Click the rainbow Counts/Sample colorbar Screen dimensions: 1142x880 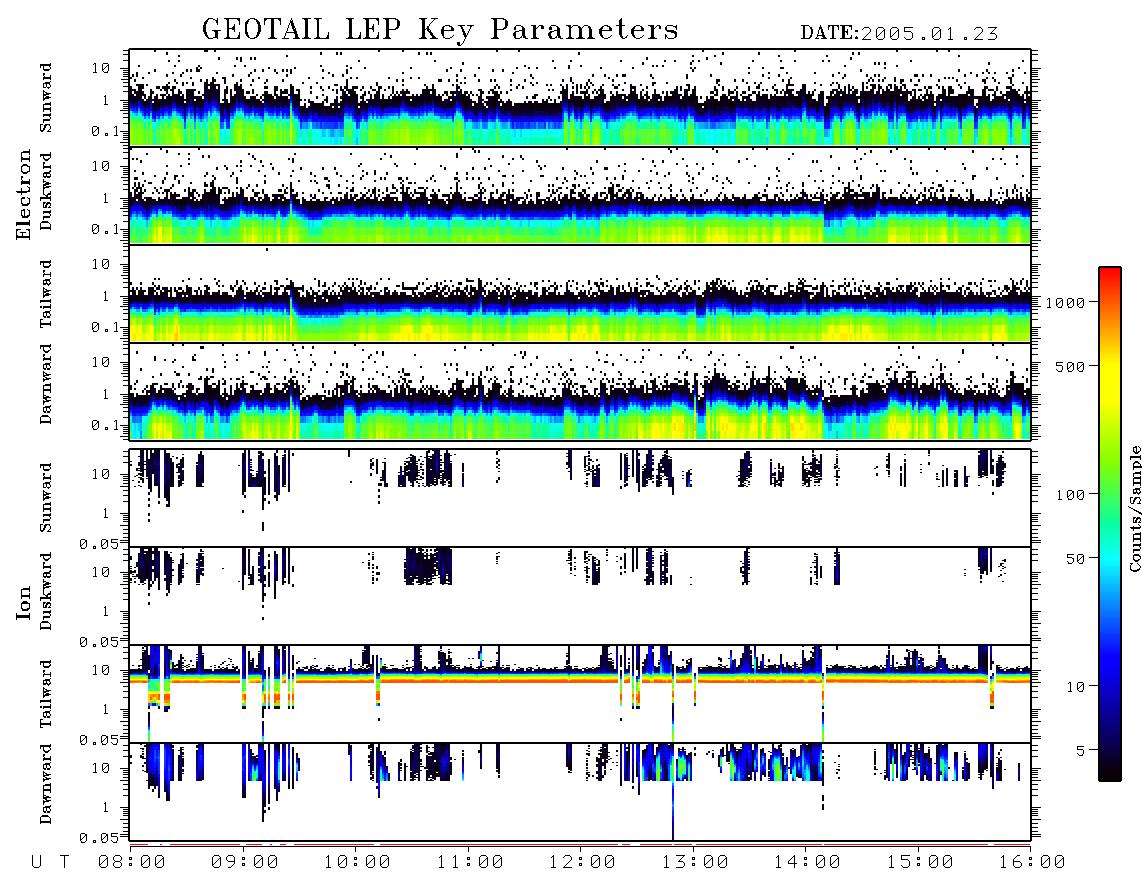1109,524
